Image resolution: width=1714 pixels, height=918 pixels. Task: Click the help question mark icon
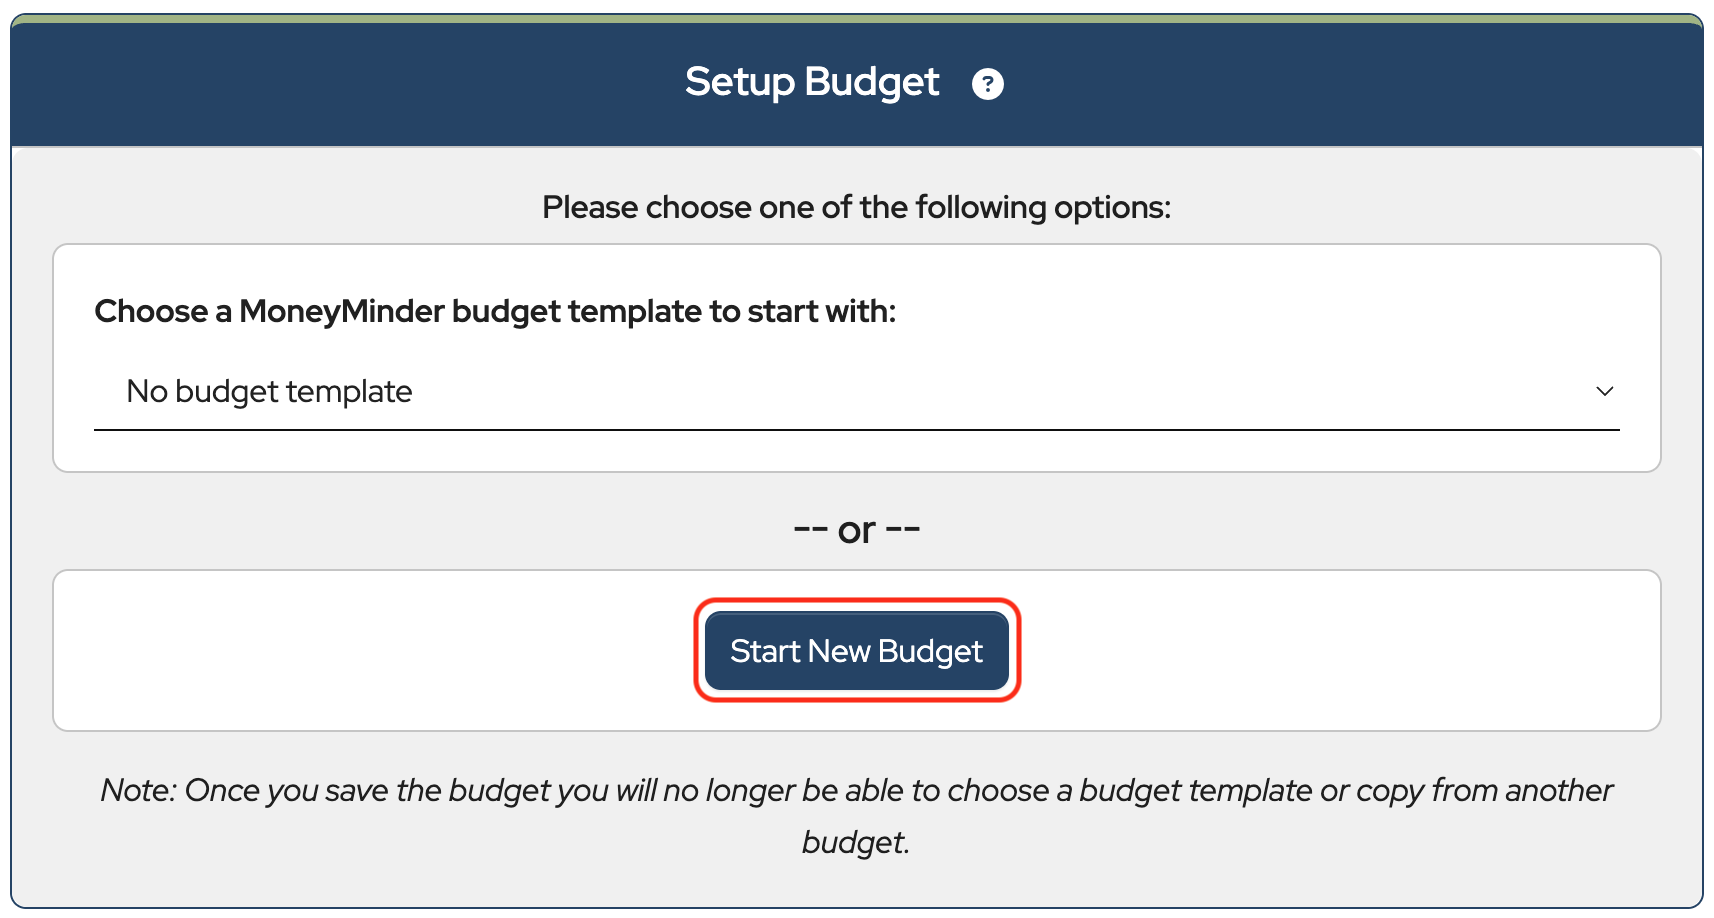point(987,84)
